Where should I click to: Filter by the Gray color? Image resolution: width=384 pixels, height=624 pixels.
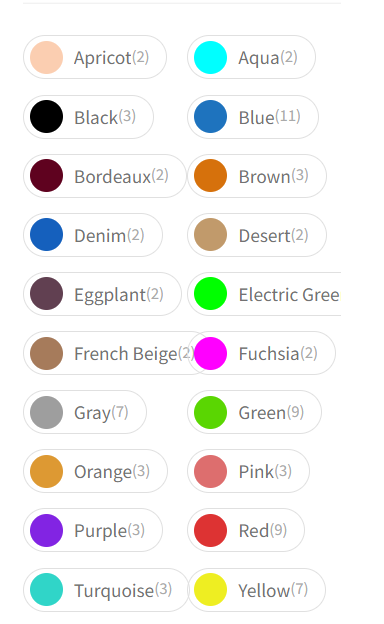coord(85,412)
